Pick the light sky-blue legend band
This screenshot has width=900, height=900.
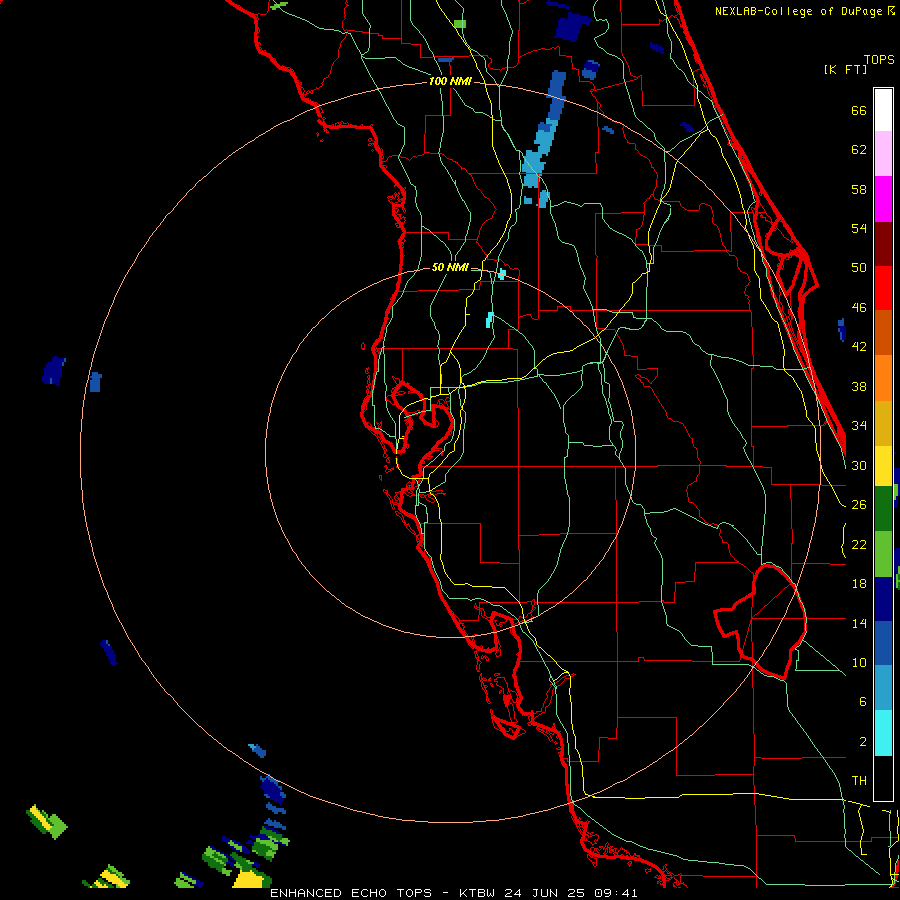(x=883, y=688)
